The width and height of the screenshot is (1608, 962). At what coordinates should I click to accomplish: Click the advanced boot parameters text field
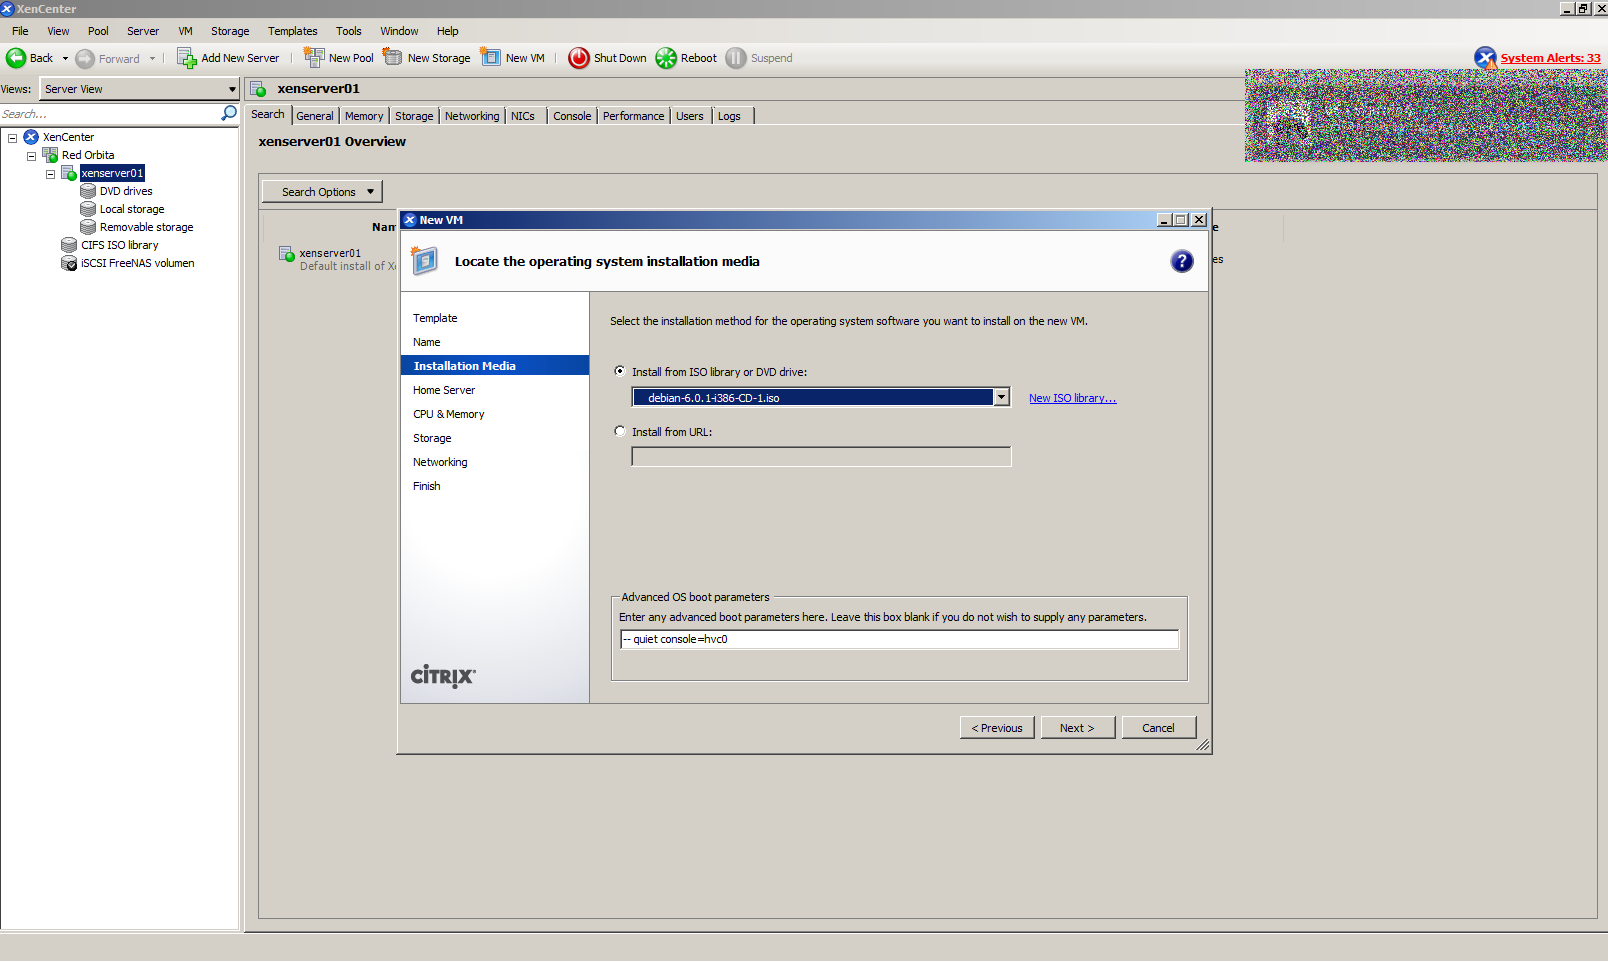pos(899,639)
